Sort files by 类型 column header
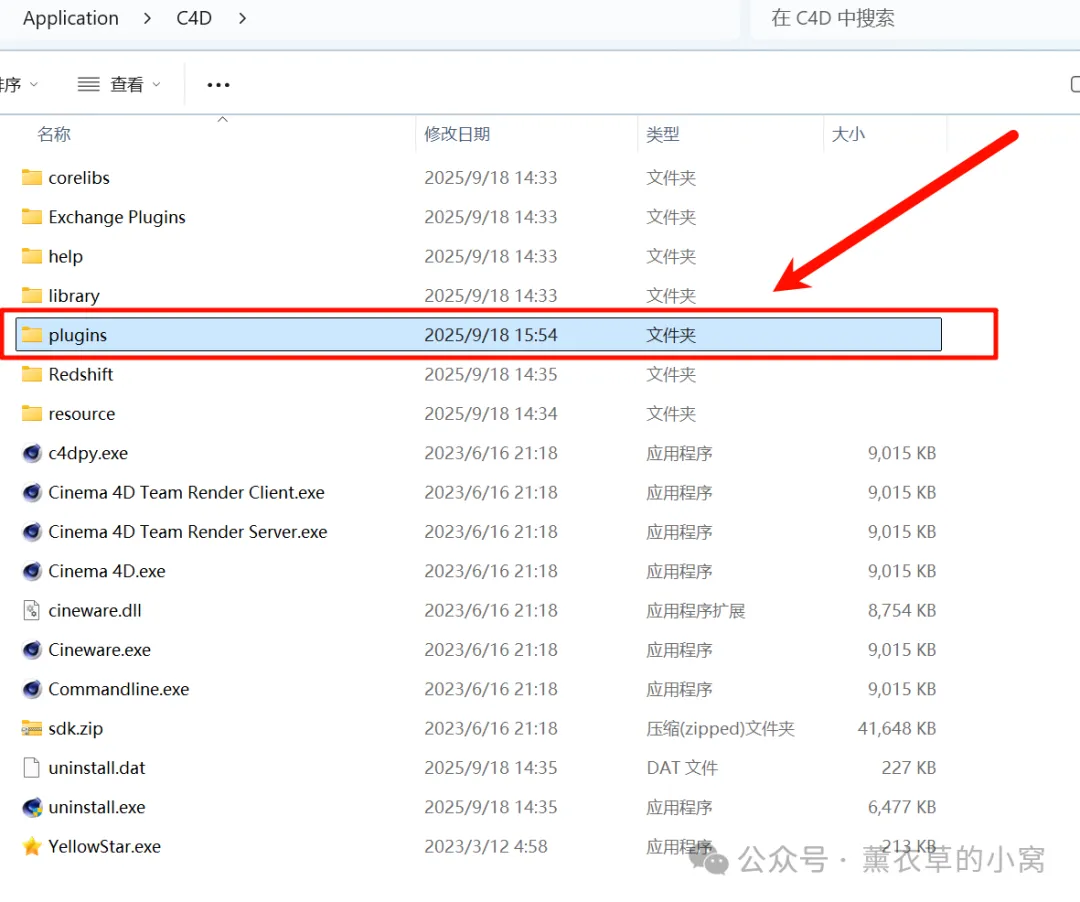This screenshot has width=1080, height=902. pyautogui.click(x=663, y=134)
